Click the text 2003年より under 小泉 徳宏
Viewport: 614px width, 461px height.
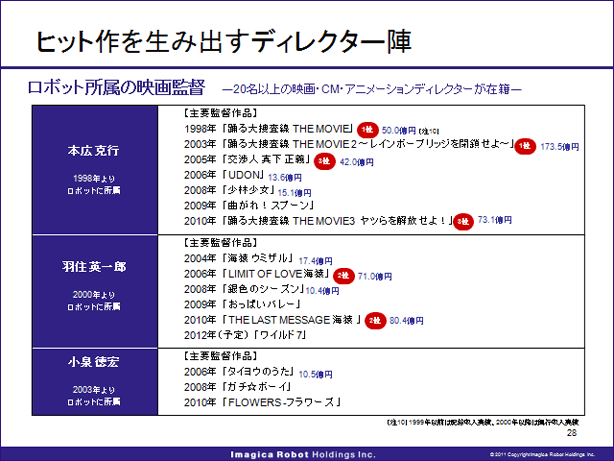pyautogui.click(x=94, y=390)
